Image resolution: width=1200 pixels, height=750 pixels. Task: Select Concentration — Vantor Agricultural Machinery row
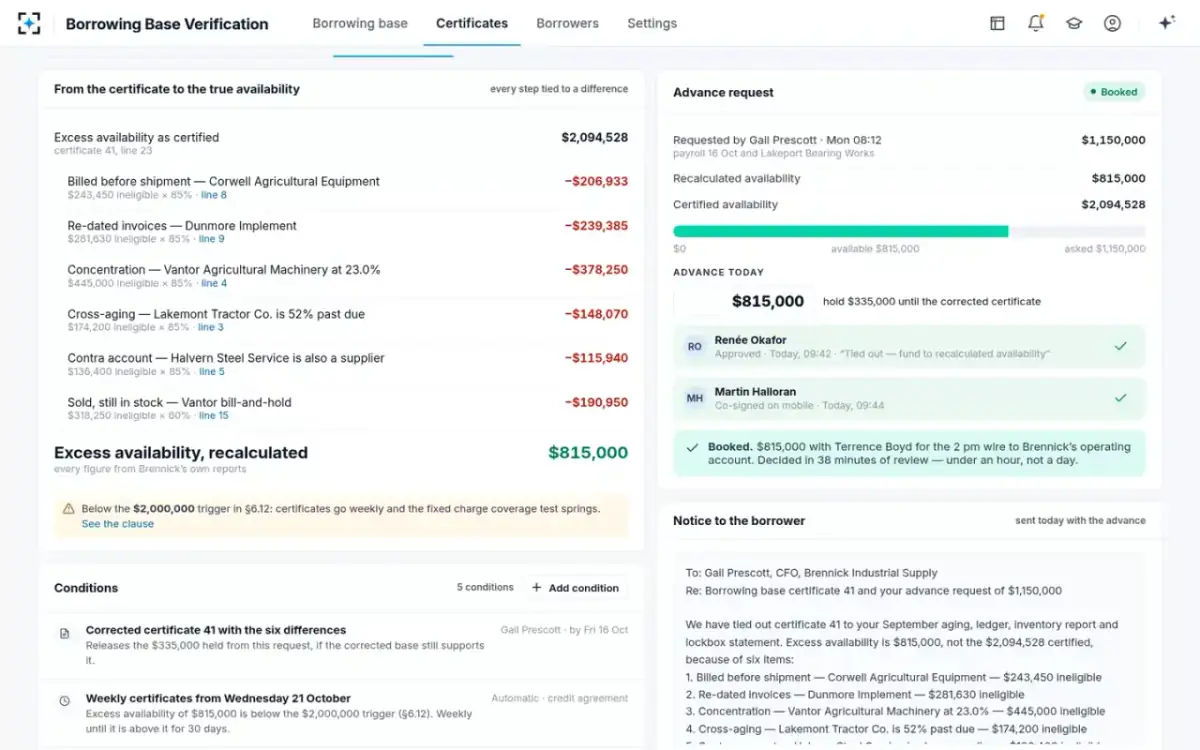pos(341,276)
